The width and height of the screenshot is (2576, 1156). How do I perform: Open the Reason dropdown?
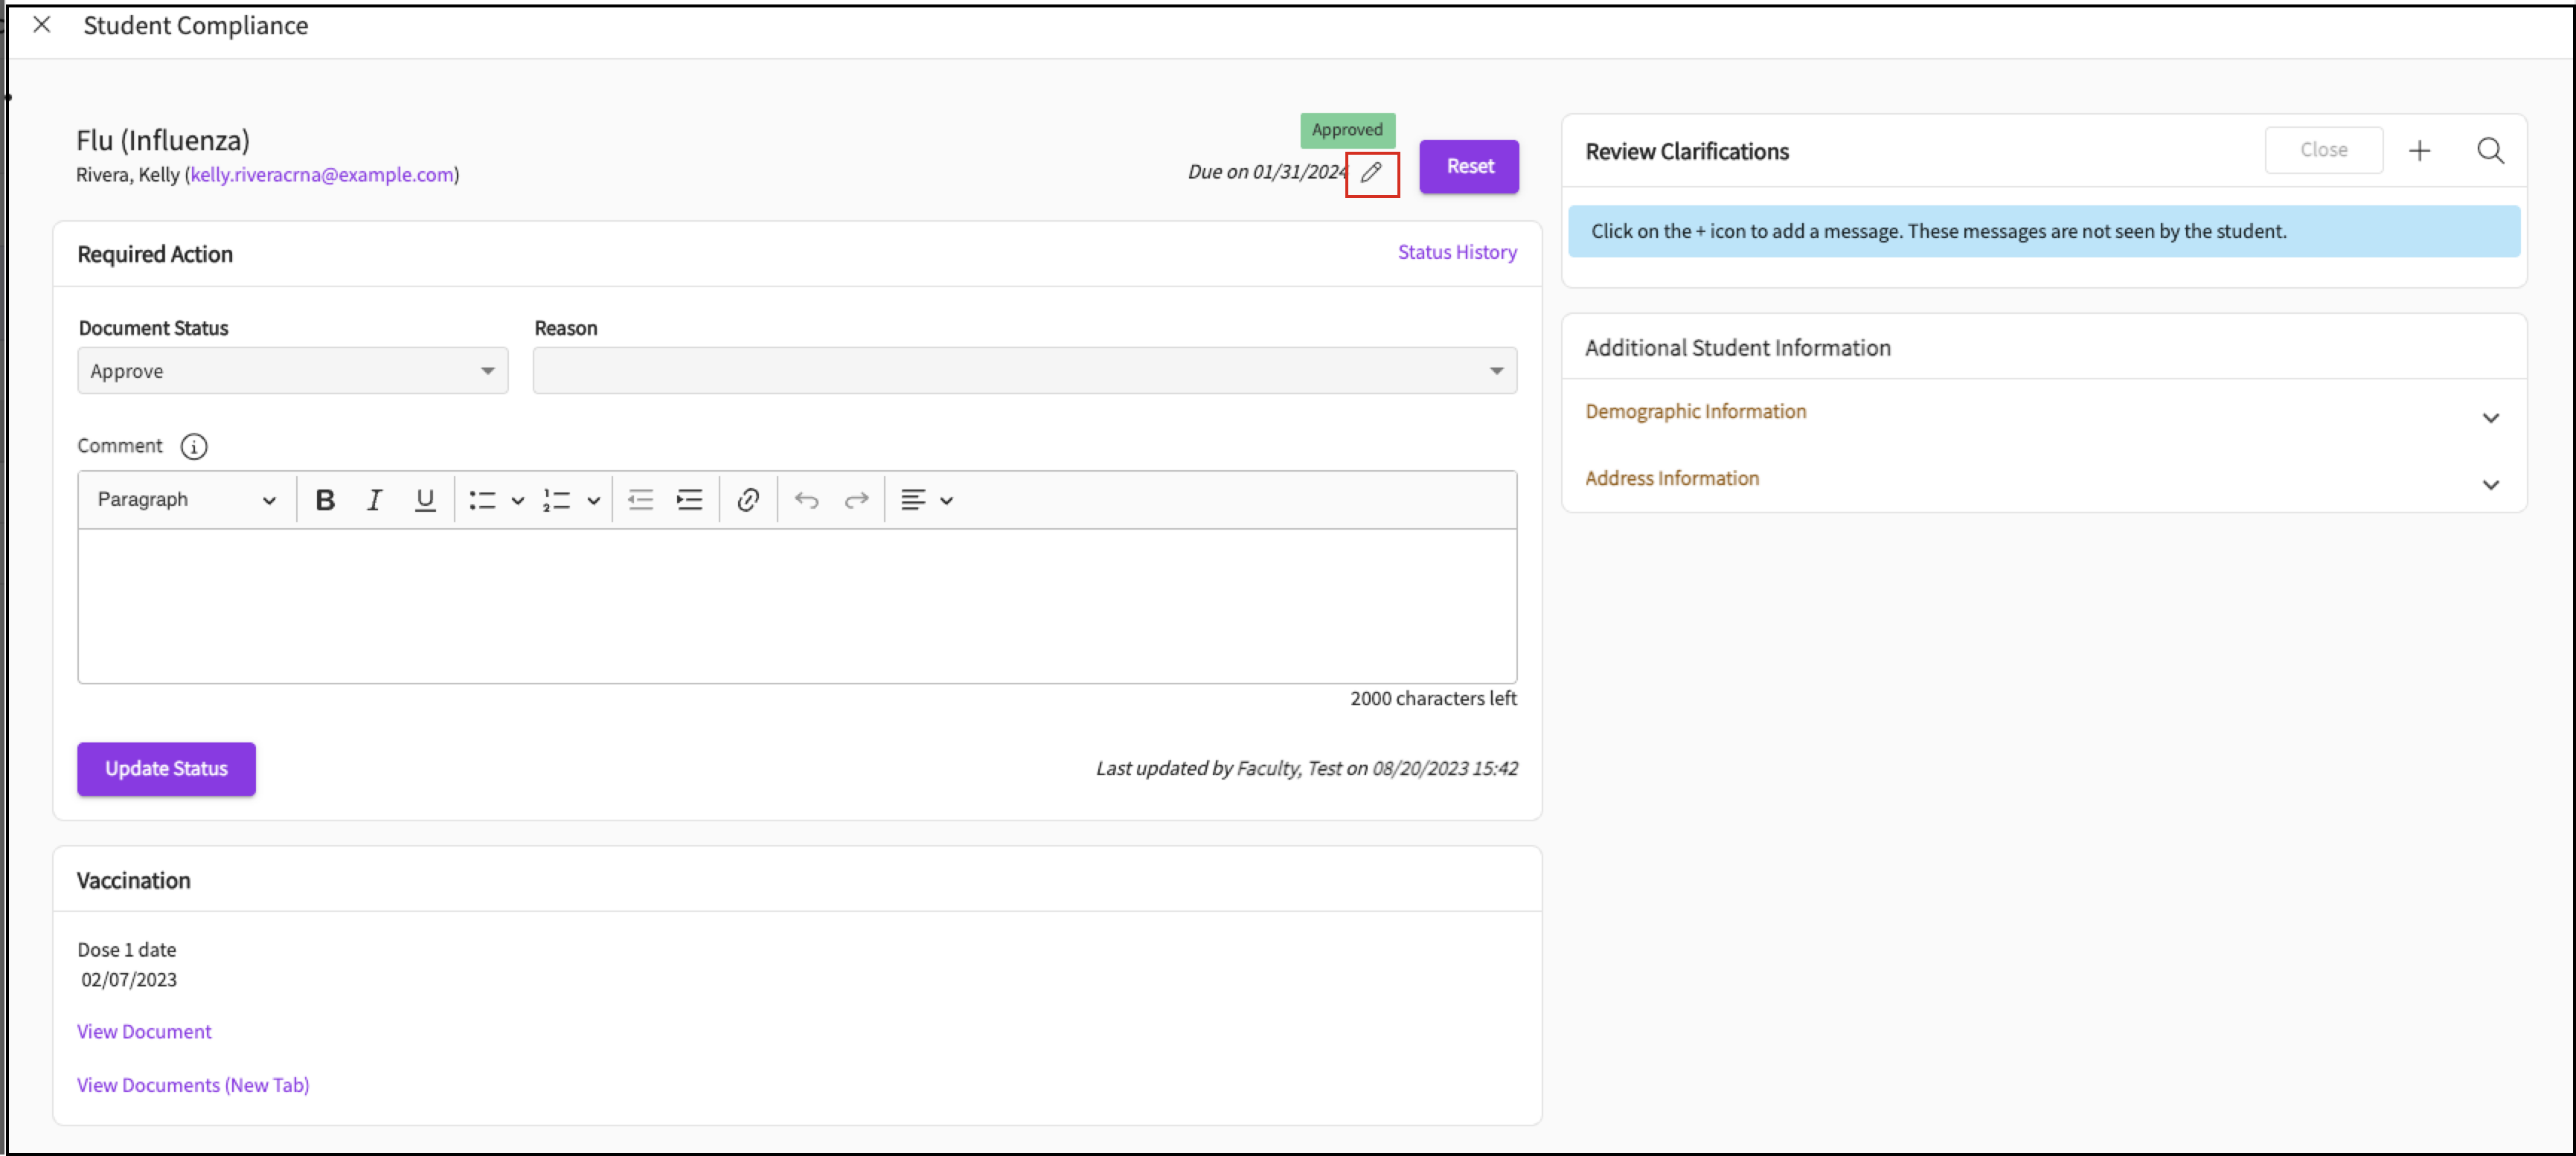[x=1024, y=371]
